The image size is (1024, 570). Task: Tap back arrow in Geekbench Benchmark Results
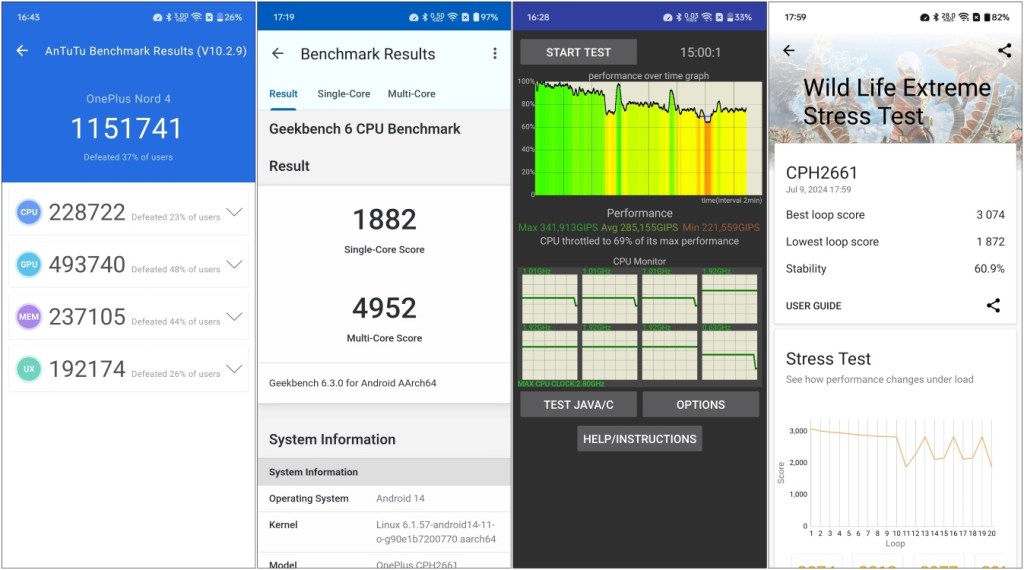click(x=278, y=54)
